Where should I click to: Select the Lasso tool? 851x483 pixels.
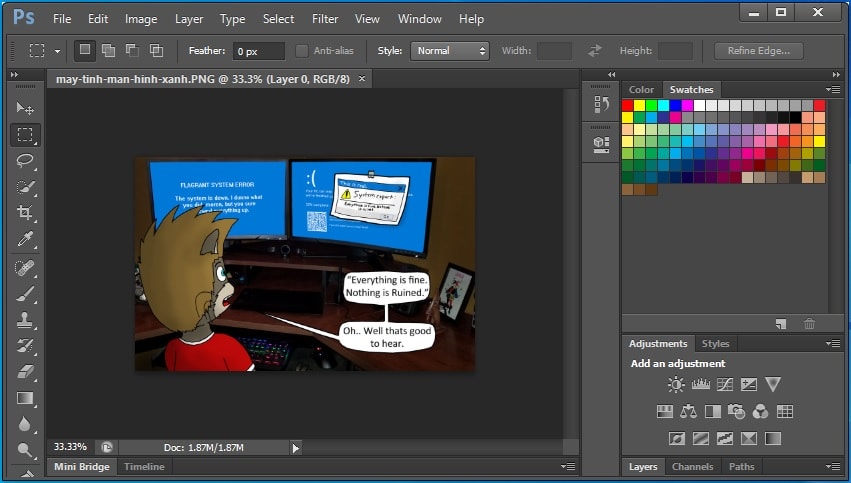(24, 161)
